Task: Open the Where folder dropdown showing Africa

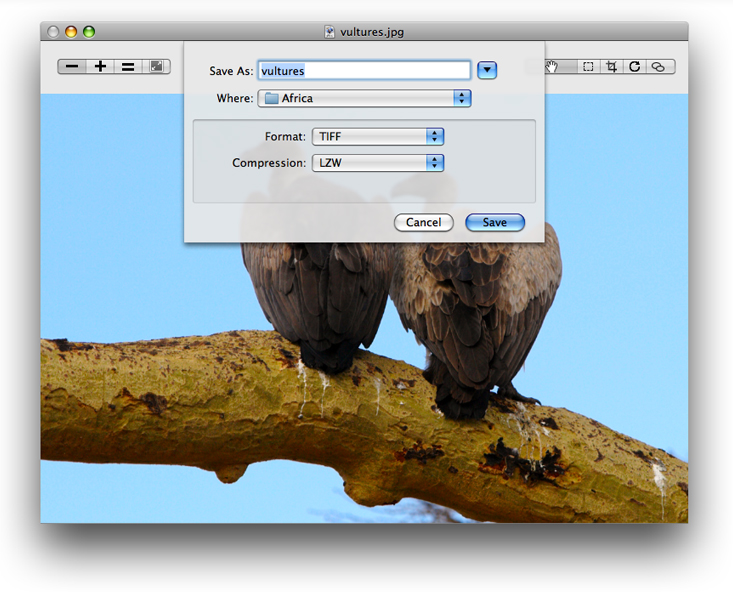Action: [x=364, y=98]
